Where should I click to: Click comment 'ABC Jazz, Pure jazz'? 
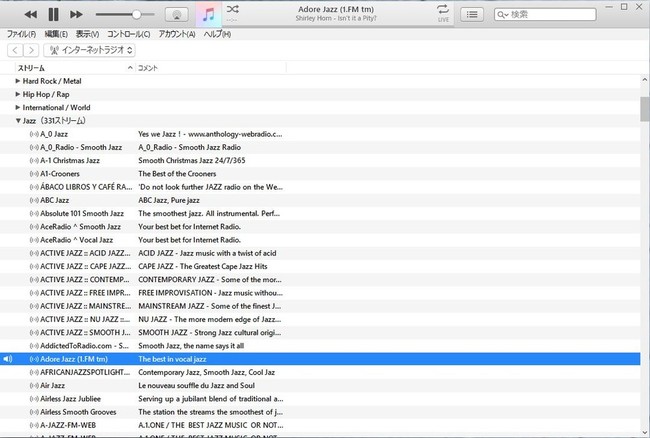169,200
